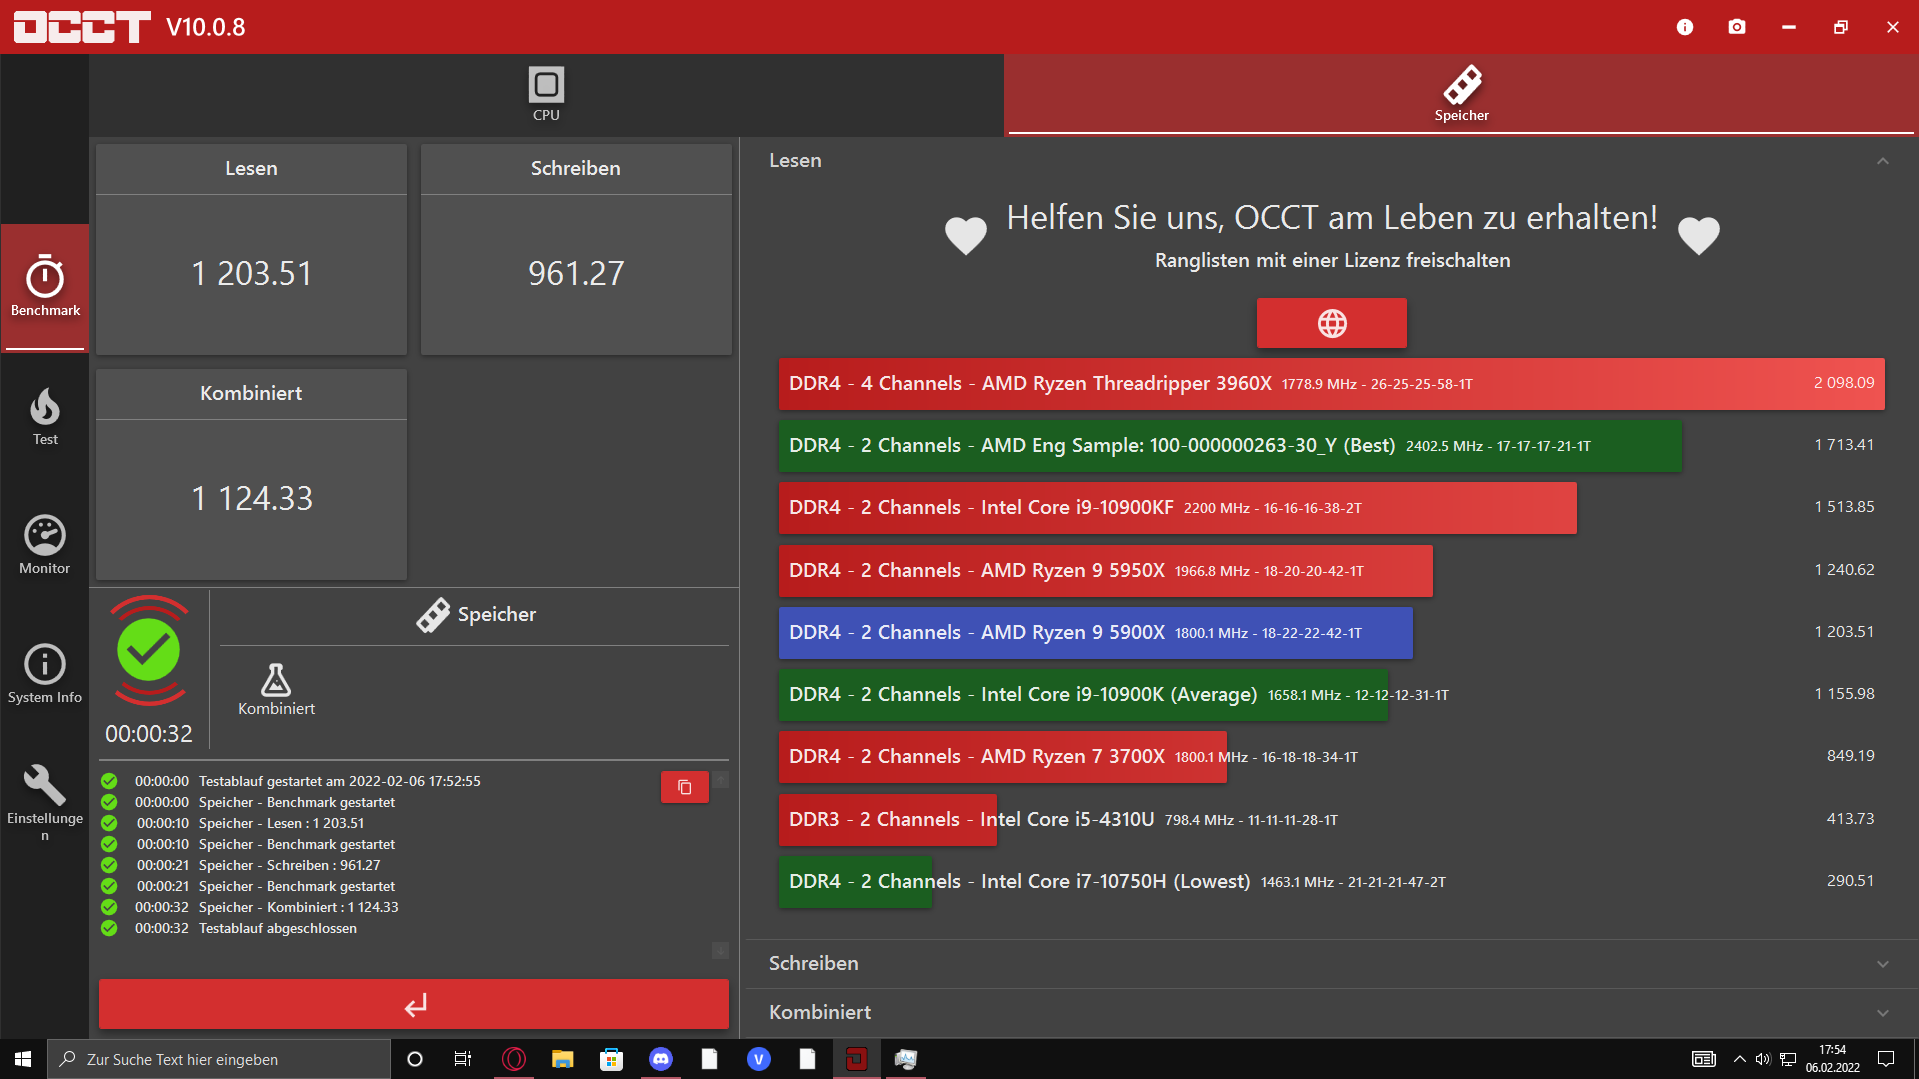
Task: Select Intel Core i9-10900KF ranking bar
Action: point(1177,508)
